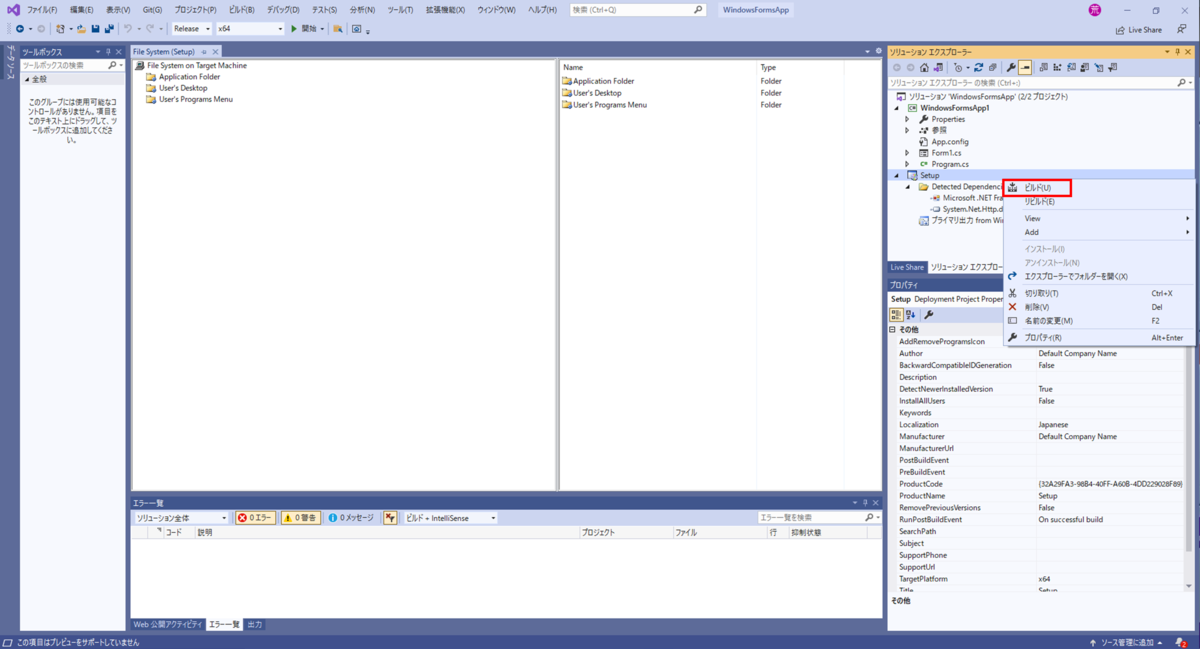Click Solution Explorer Home icon
The image size is (1200, 649).
tap(924, 67)
